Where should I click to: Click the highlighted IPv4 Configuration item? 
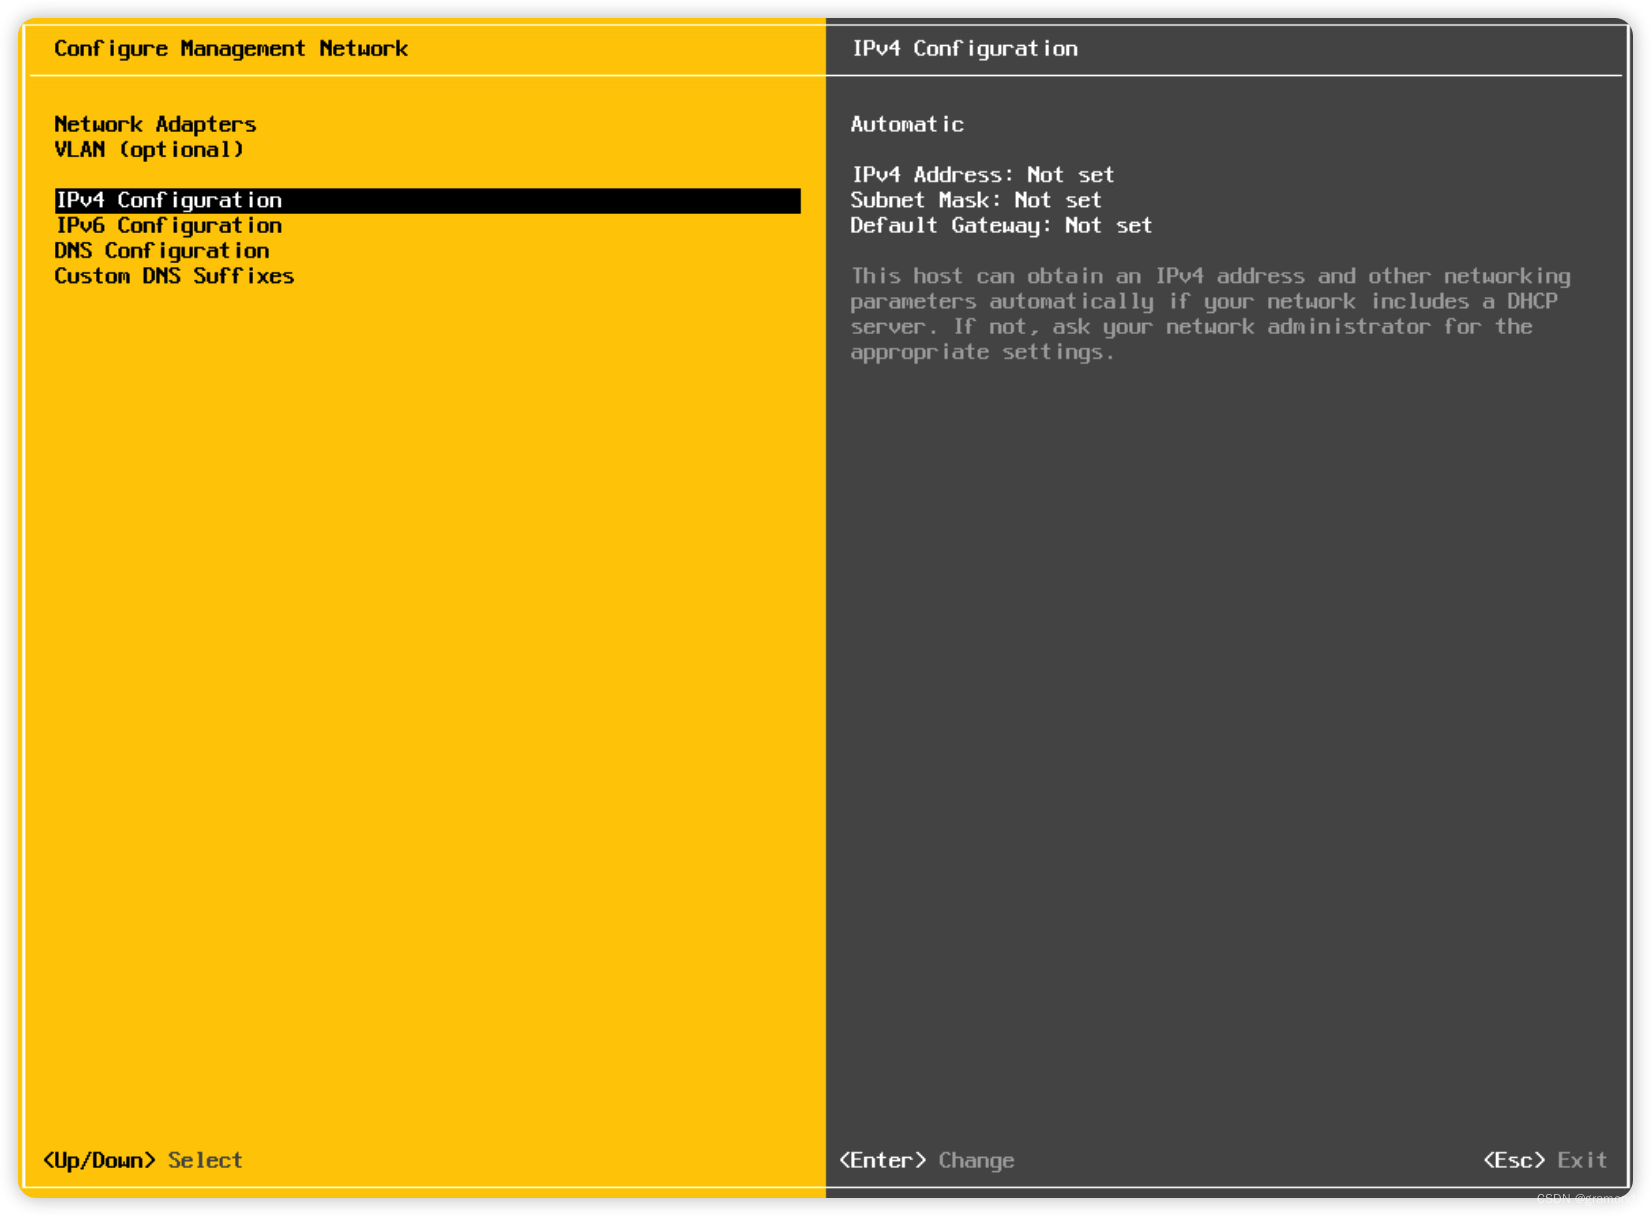tap(168, 200)
